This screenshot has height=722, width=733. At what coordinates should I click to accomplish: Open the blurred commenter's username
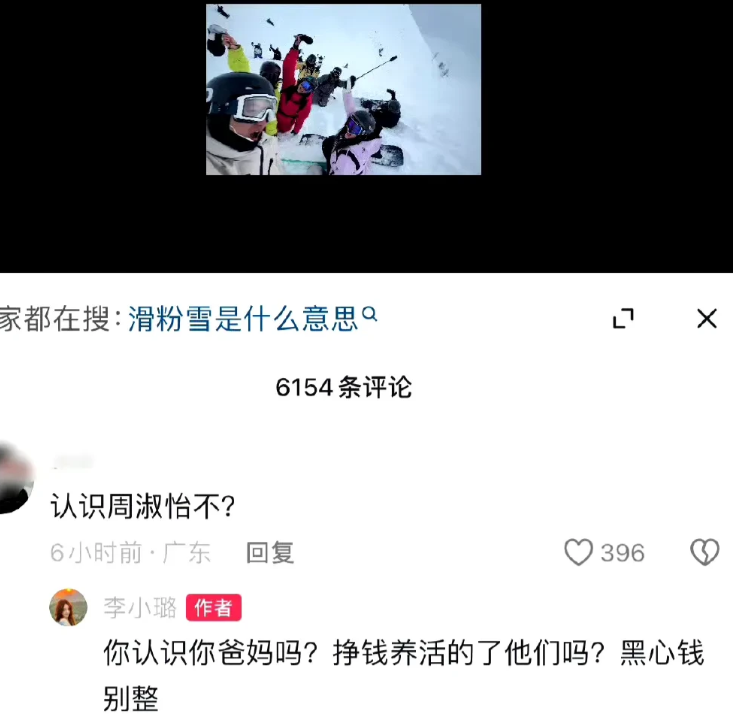(73, 461)
